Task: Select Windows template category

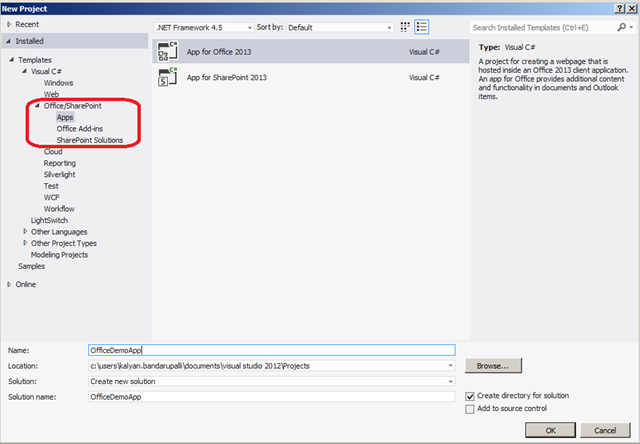Action: point(58,83)
